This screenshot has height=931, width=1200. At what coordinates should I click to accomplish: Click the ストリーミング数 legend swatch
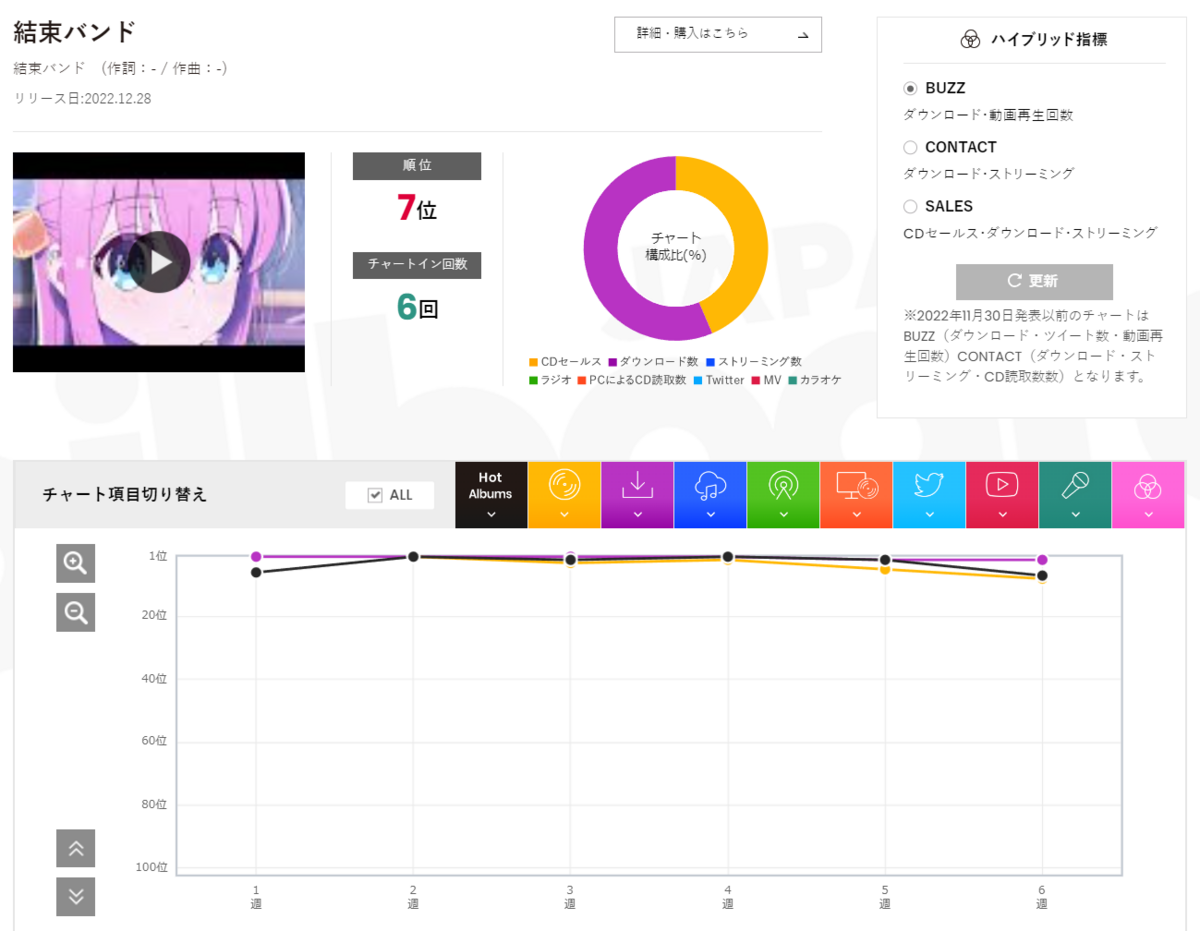tap(710, 362)
